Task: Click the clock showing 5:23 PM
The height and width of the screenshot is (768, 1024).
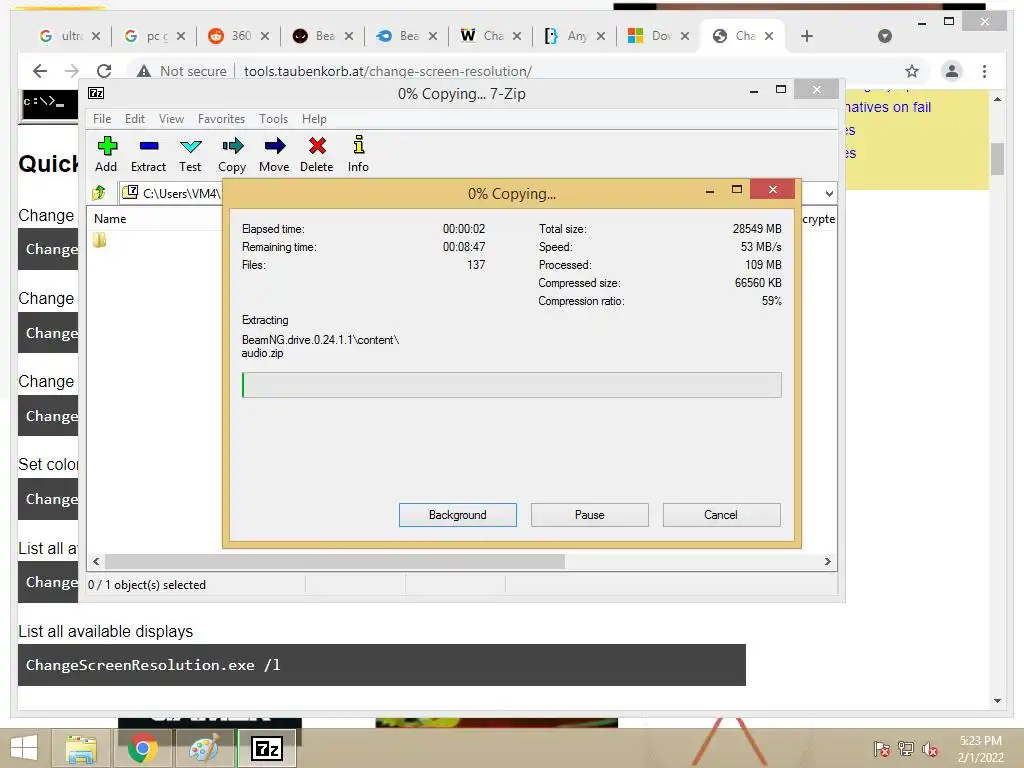Action: coord(980,741)
